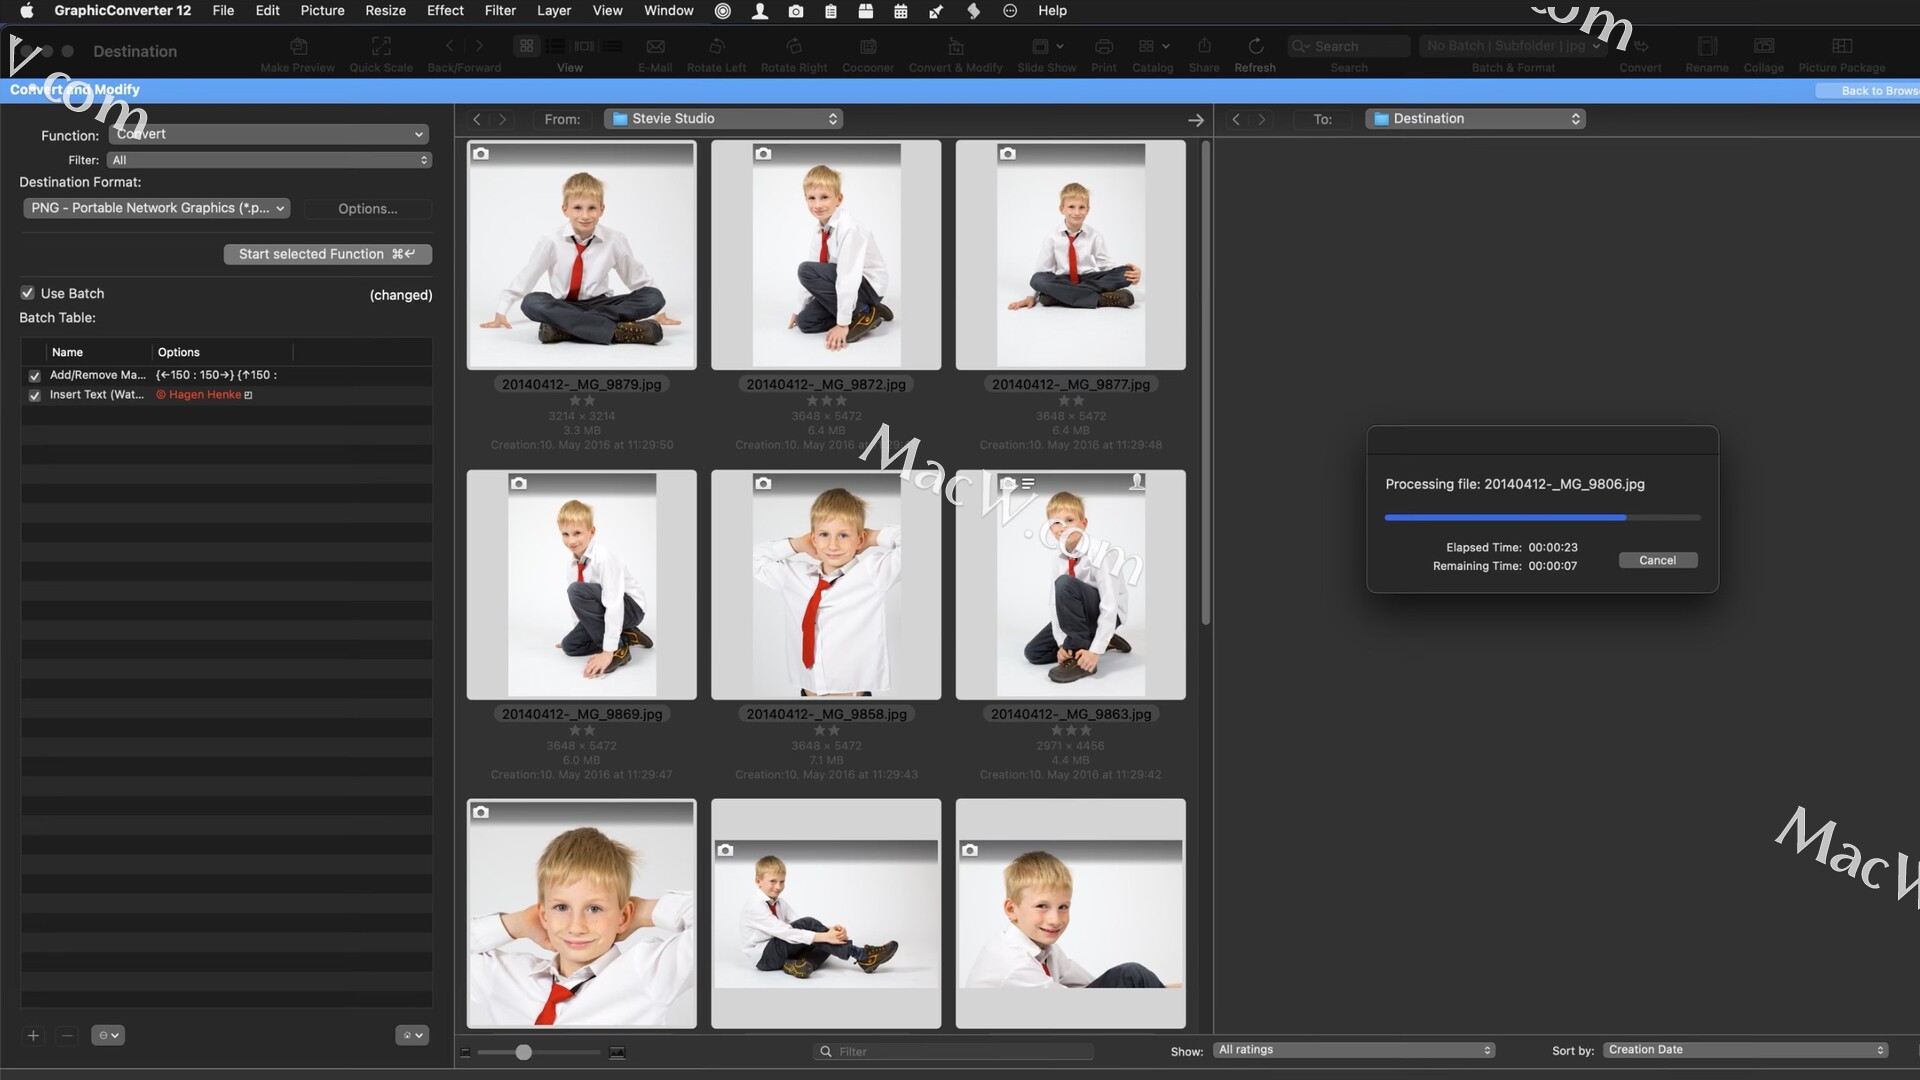Screen dimensions: 1920x1080
Task: Click the largest thumbnail size icon
Action: [617, 1053]
